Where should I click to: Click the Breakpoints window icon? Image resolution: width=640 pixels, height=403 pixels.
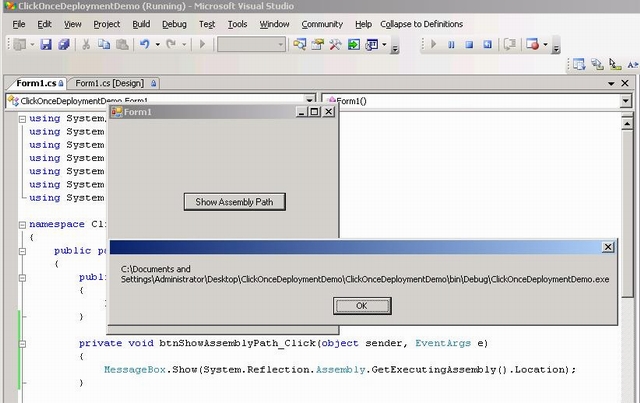pyautogui.click(x=532, y=44)
